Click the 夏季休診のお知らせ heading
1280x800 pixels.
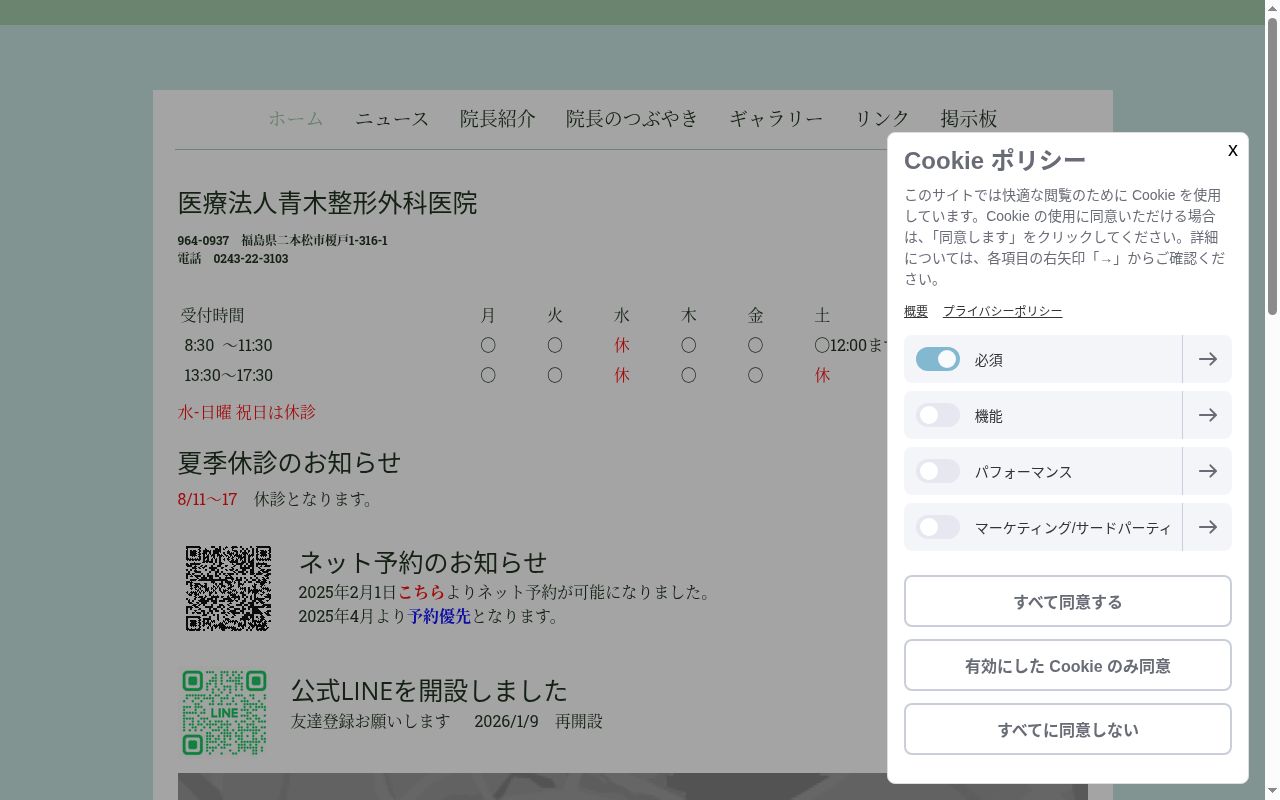coord(290,462)
